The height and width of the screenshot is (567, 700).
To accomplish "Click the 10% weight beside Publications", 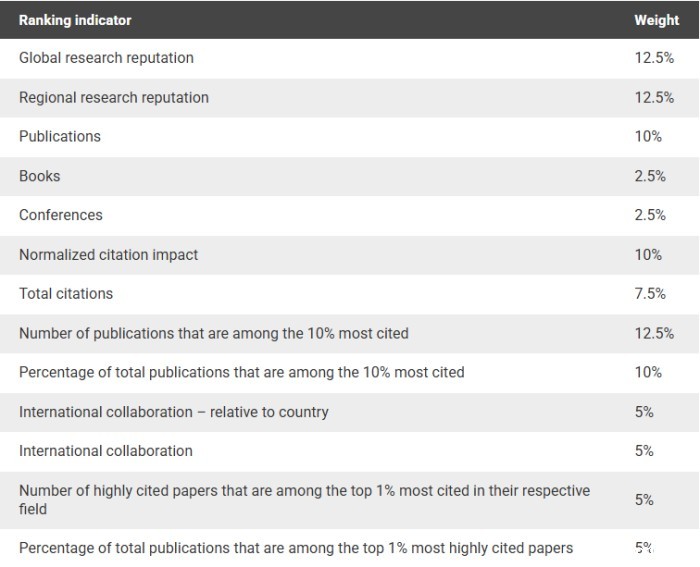I will point(648,136).
